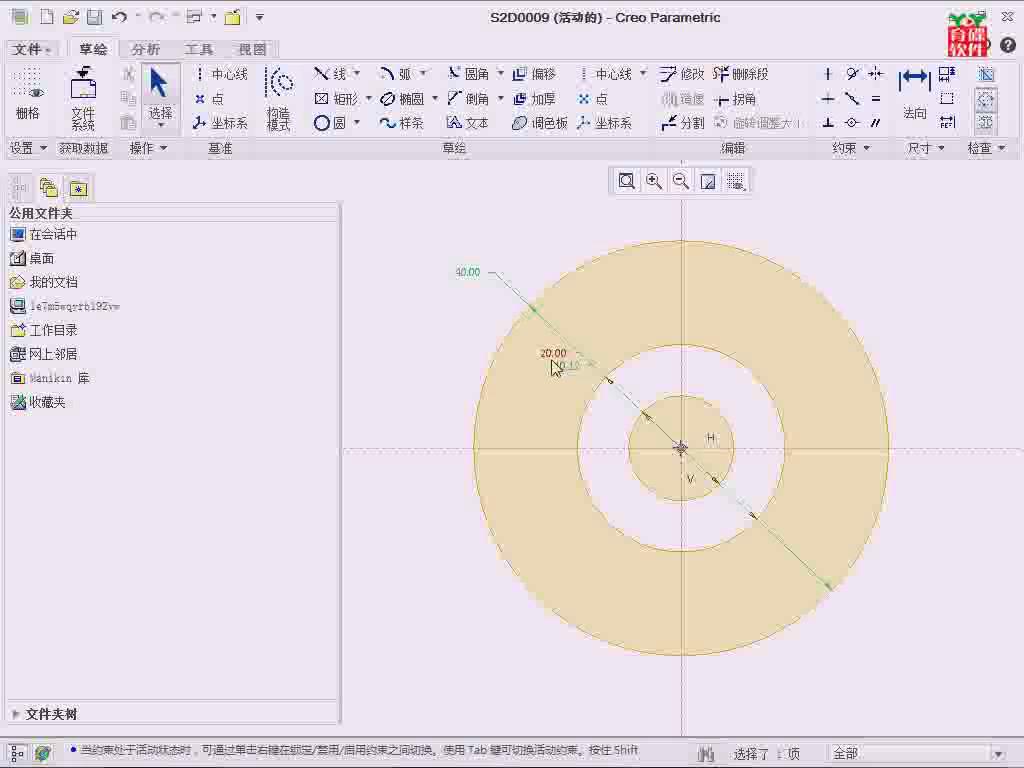Select the Corner (拐角) trim tool
Viewport: 1024px width, 768px height.
(x=735, y=99)
